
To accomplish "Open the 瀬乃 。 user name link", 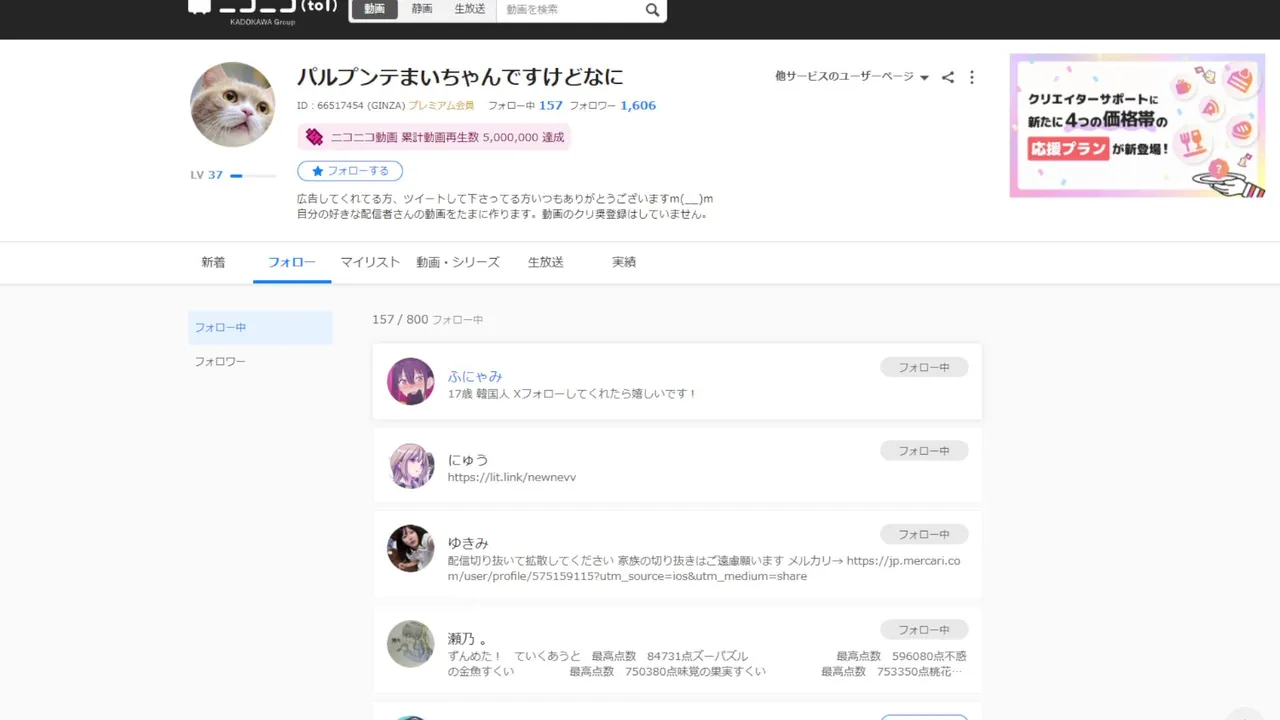I will [x=468, y=639].
